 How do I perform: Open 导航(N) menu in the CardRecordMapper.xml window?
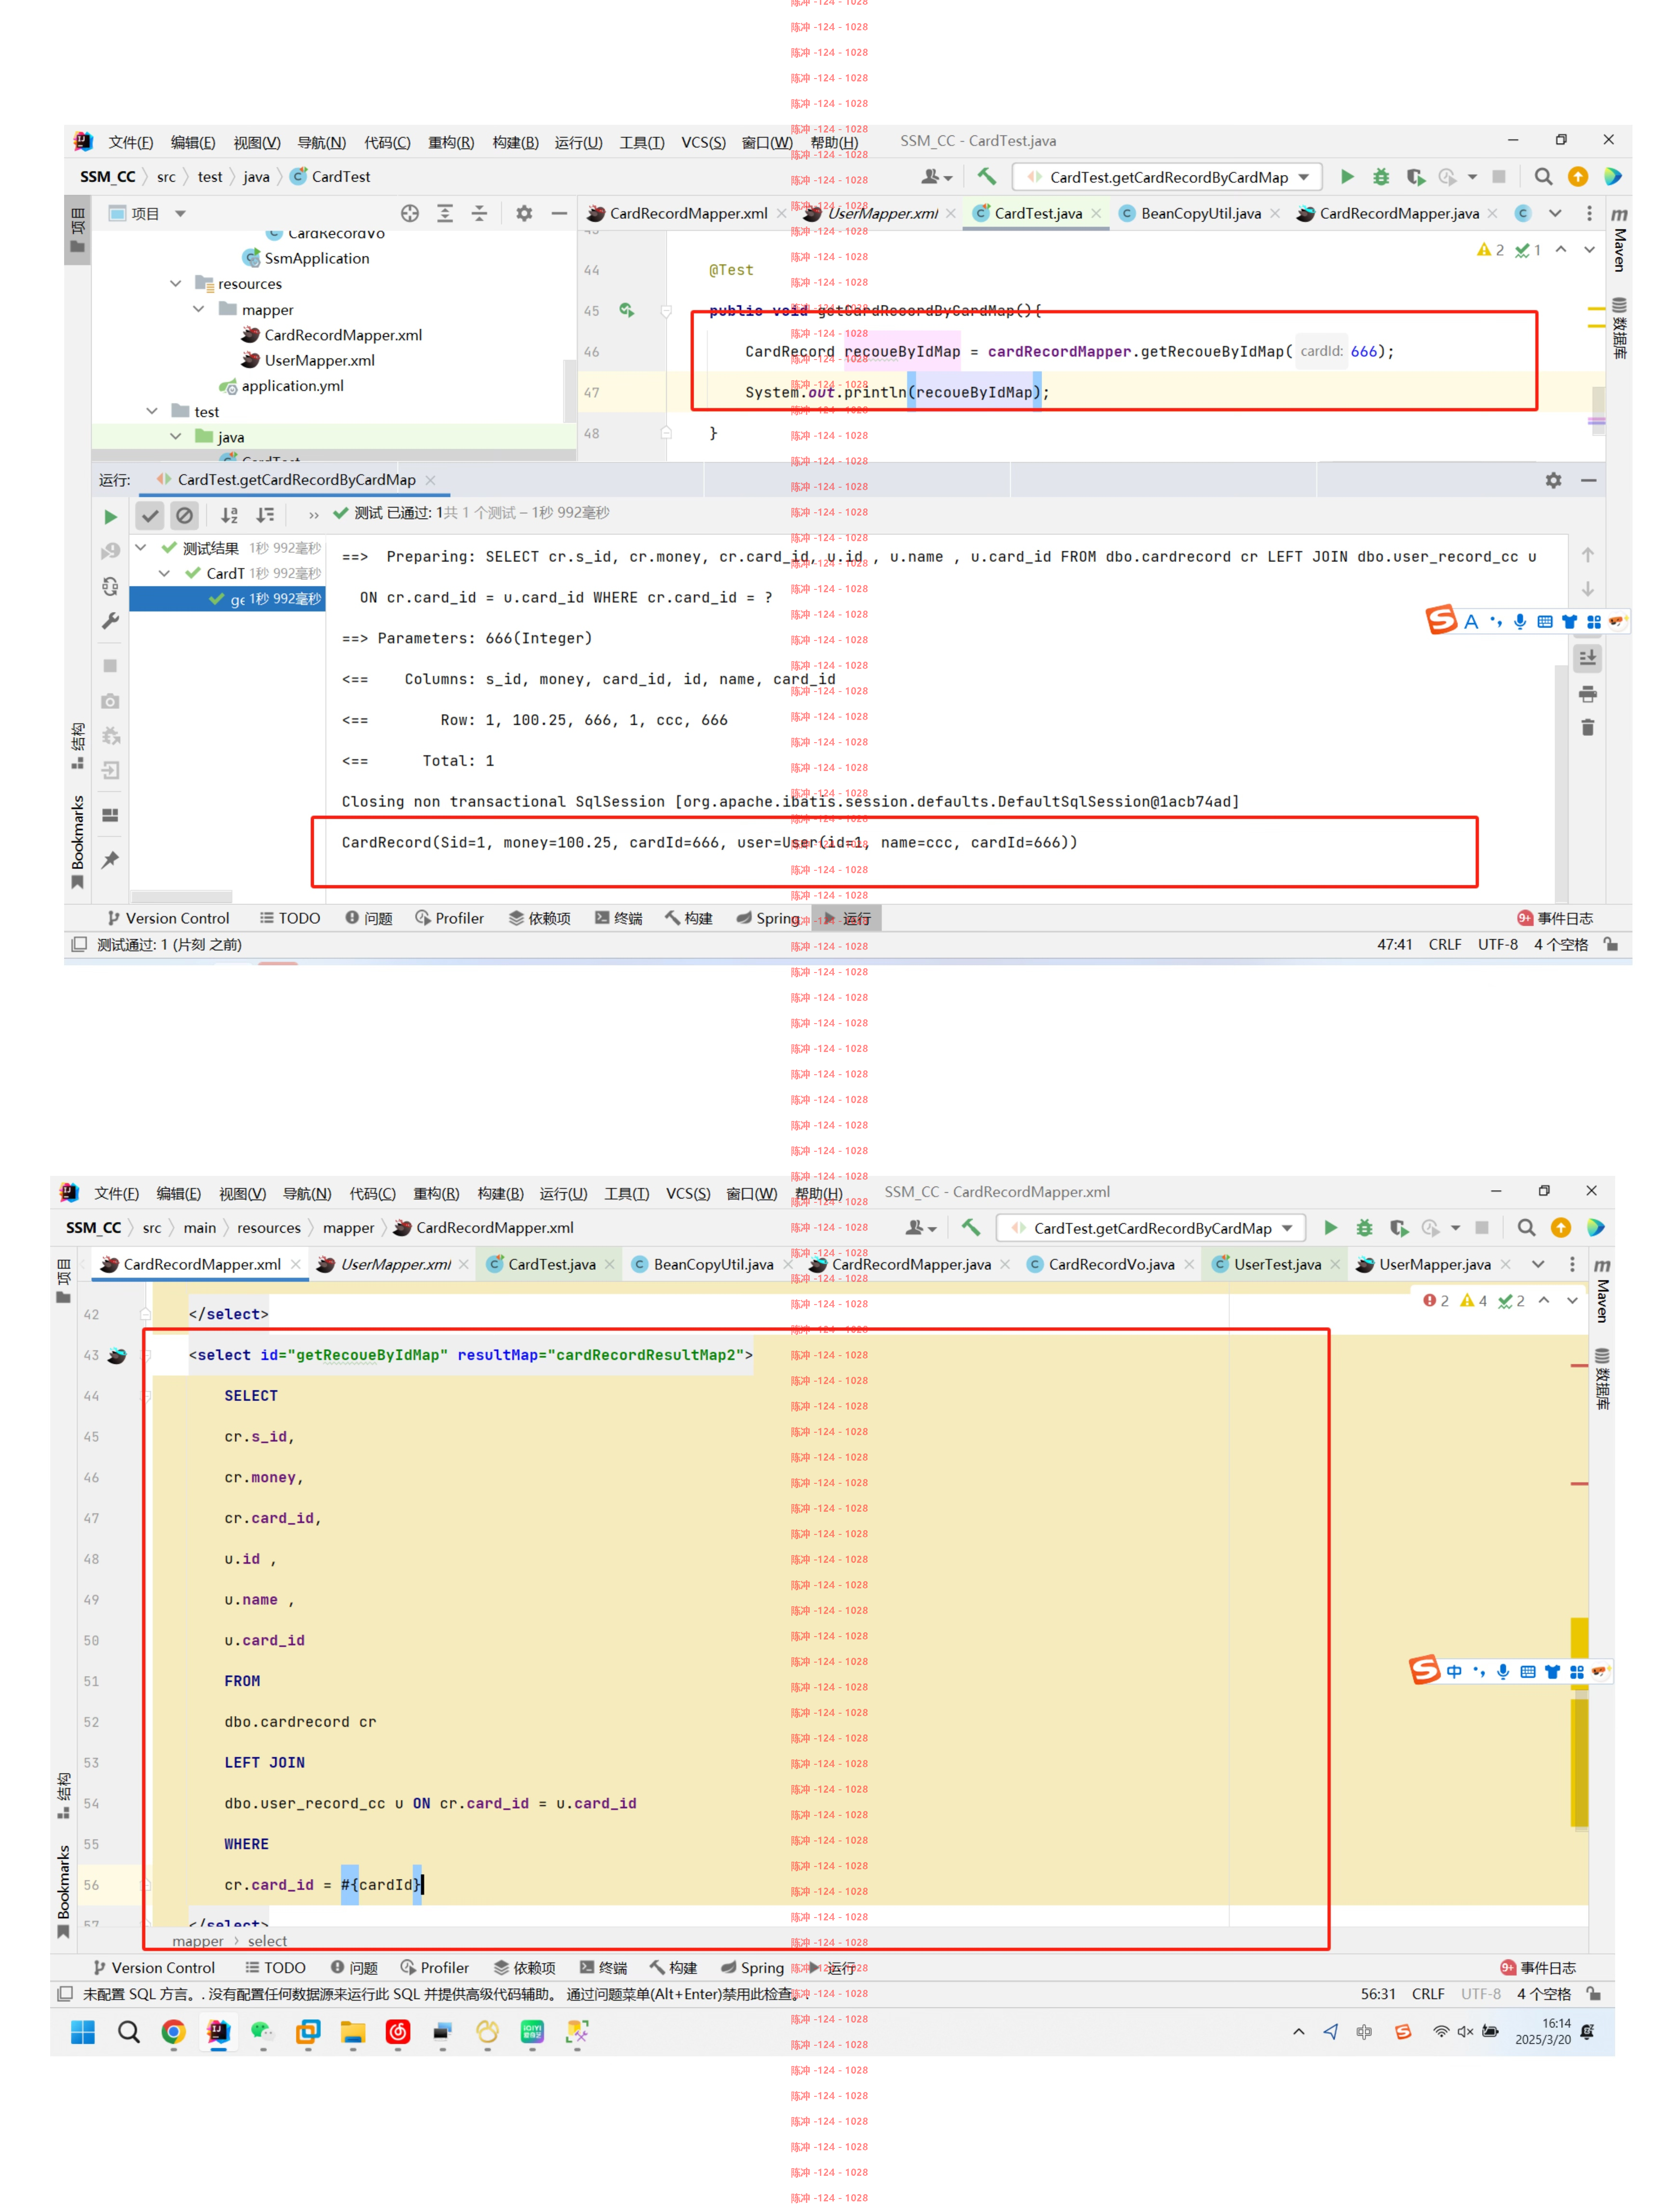tap(306, 1193)
